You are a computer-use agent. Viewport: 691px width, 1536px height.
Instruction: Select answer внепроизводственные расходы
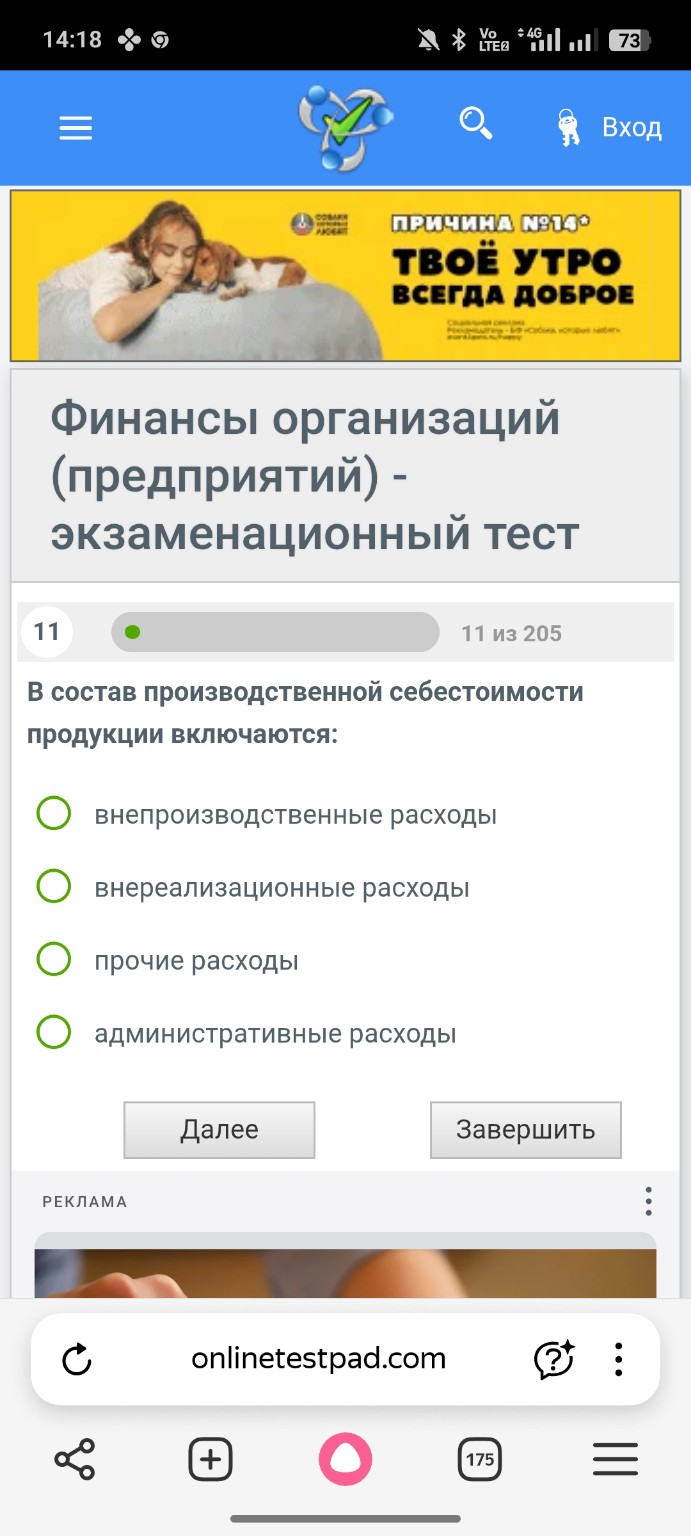pyautogui.click(x=53, y=813)
